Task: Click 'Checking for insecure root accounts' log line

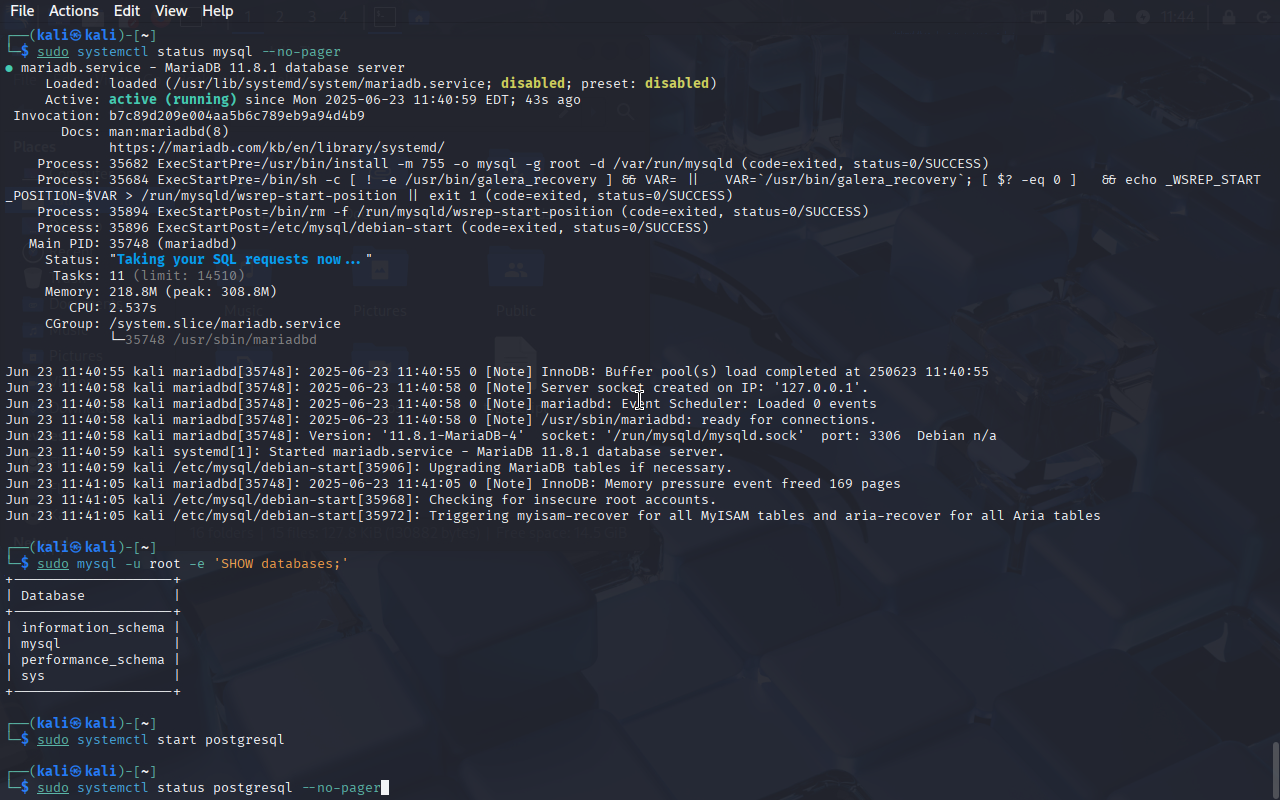Action: (x=361, y=499)
